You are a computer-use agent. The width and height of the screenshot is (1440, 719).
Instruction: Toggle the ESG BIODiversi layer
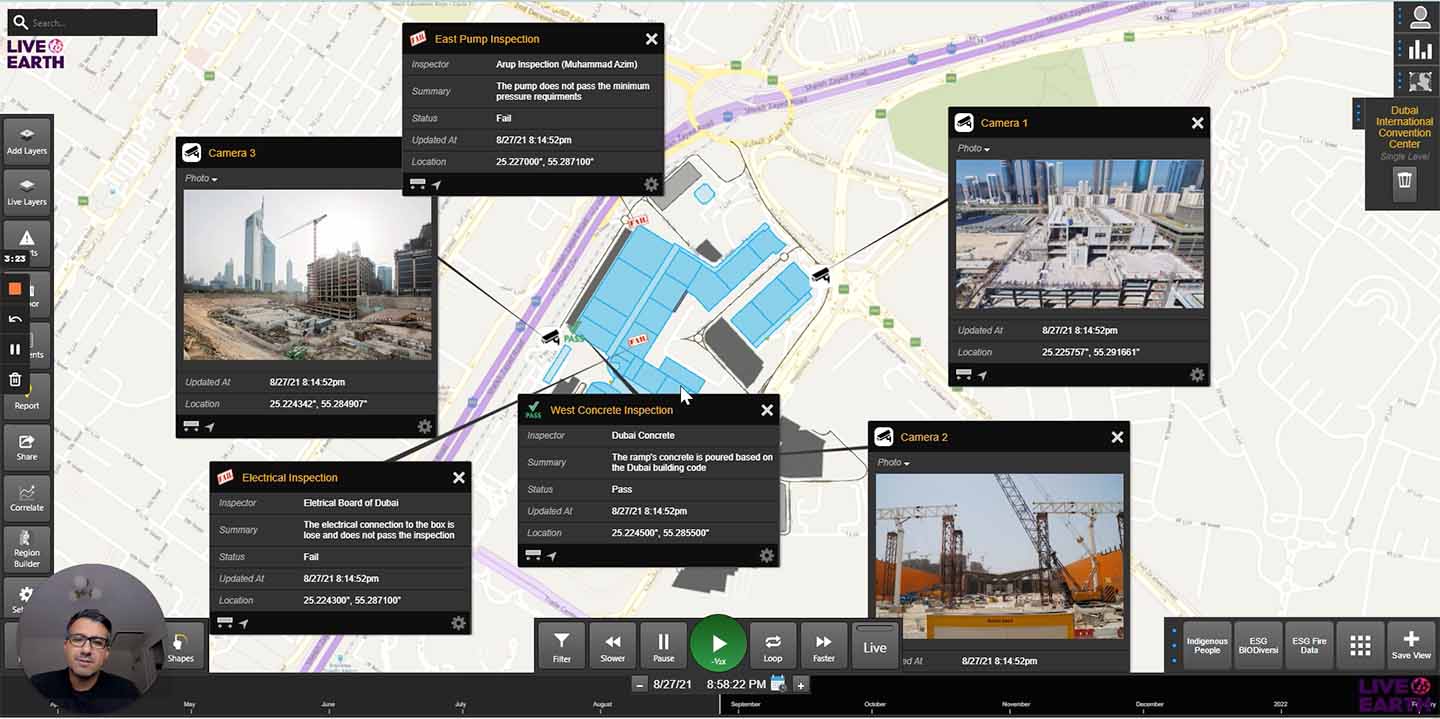1258,646
